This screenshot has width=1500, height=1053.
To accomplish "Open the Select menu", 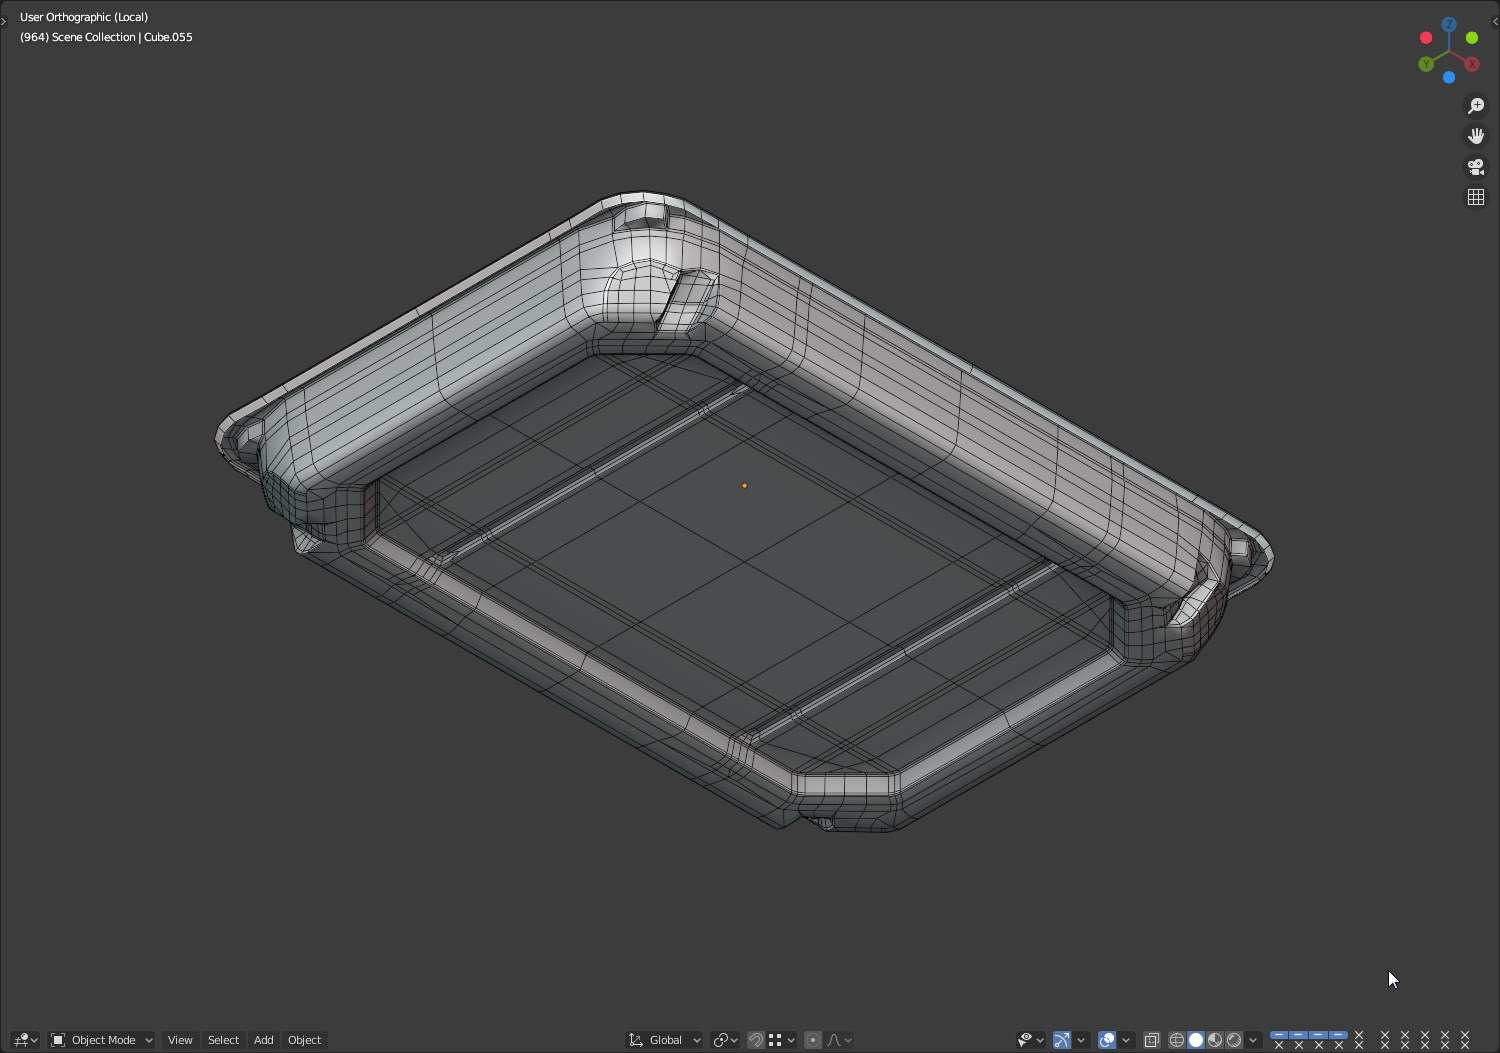I will click(223, 1040).
